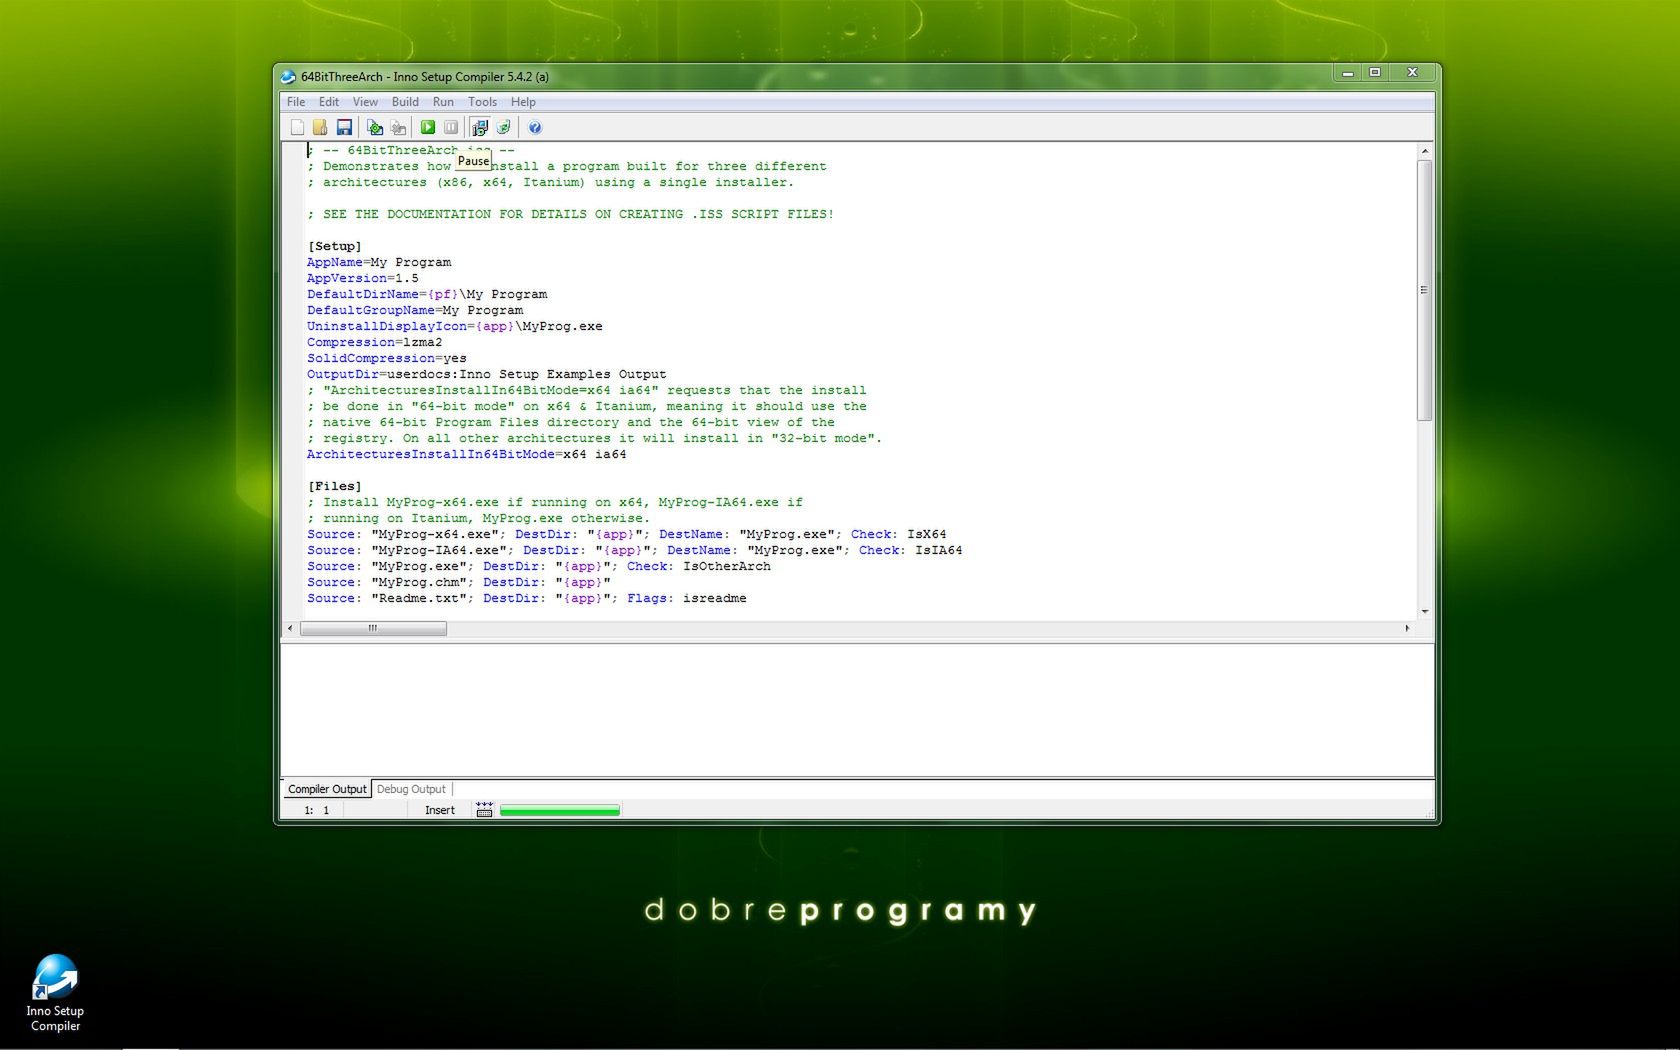Image resolution: width=1680 pixels, height=1050 pixels.
Task: Click the Target Uninstall recycle toolbar icon
Action: point(504,127)
